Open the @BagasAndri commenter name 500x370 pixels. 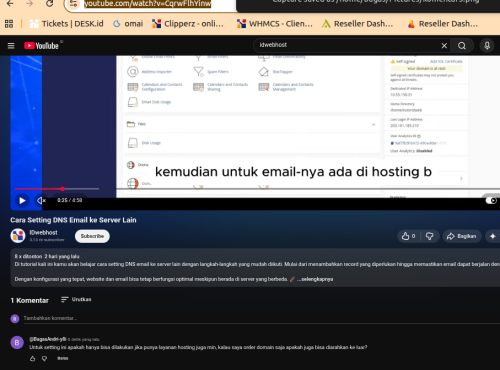(48, 339)
